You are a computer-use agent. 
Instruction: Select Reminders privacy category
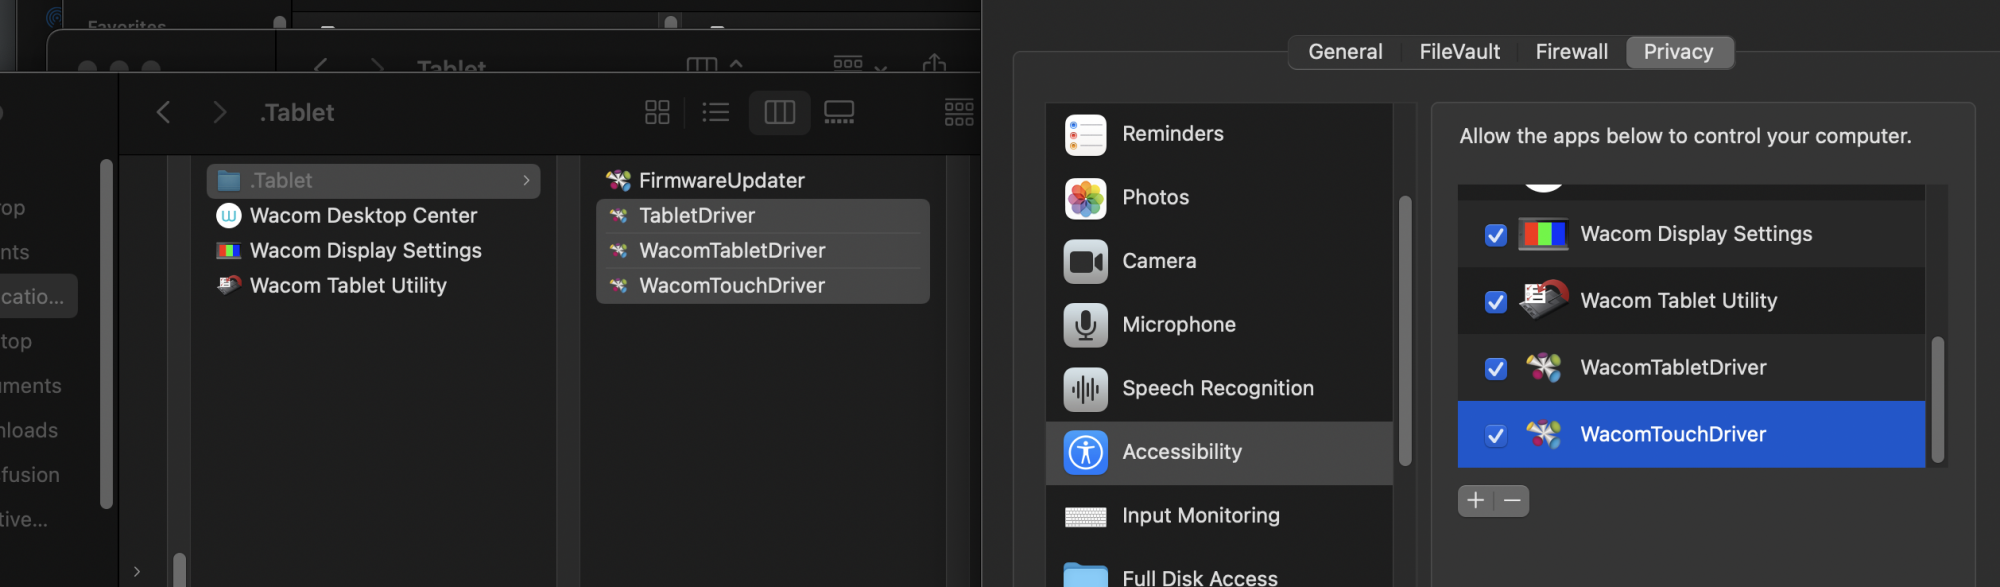point(1219,134)
